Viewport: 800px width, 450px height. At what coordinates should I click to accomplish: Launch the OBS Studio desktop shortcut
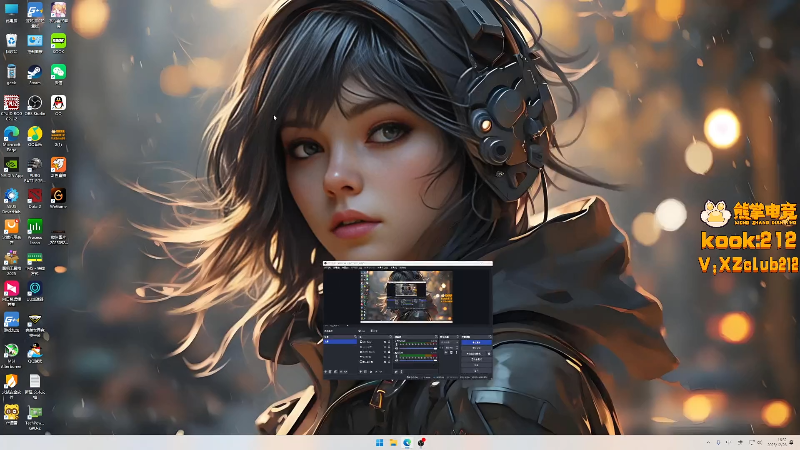(35, 104)
